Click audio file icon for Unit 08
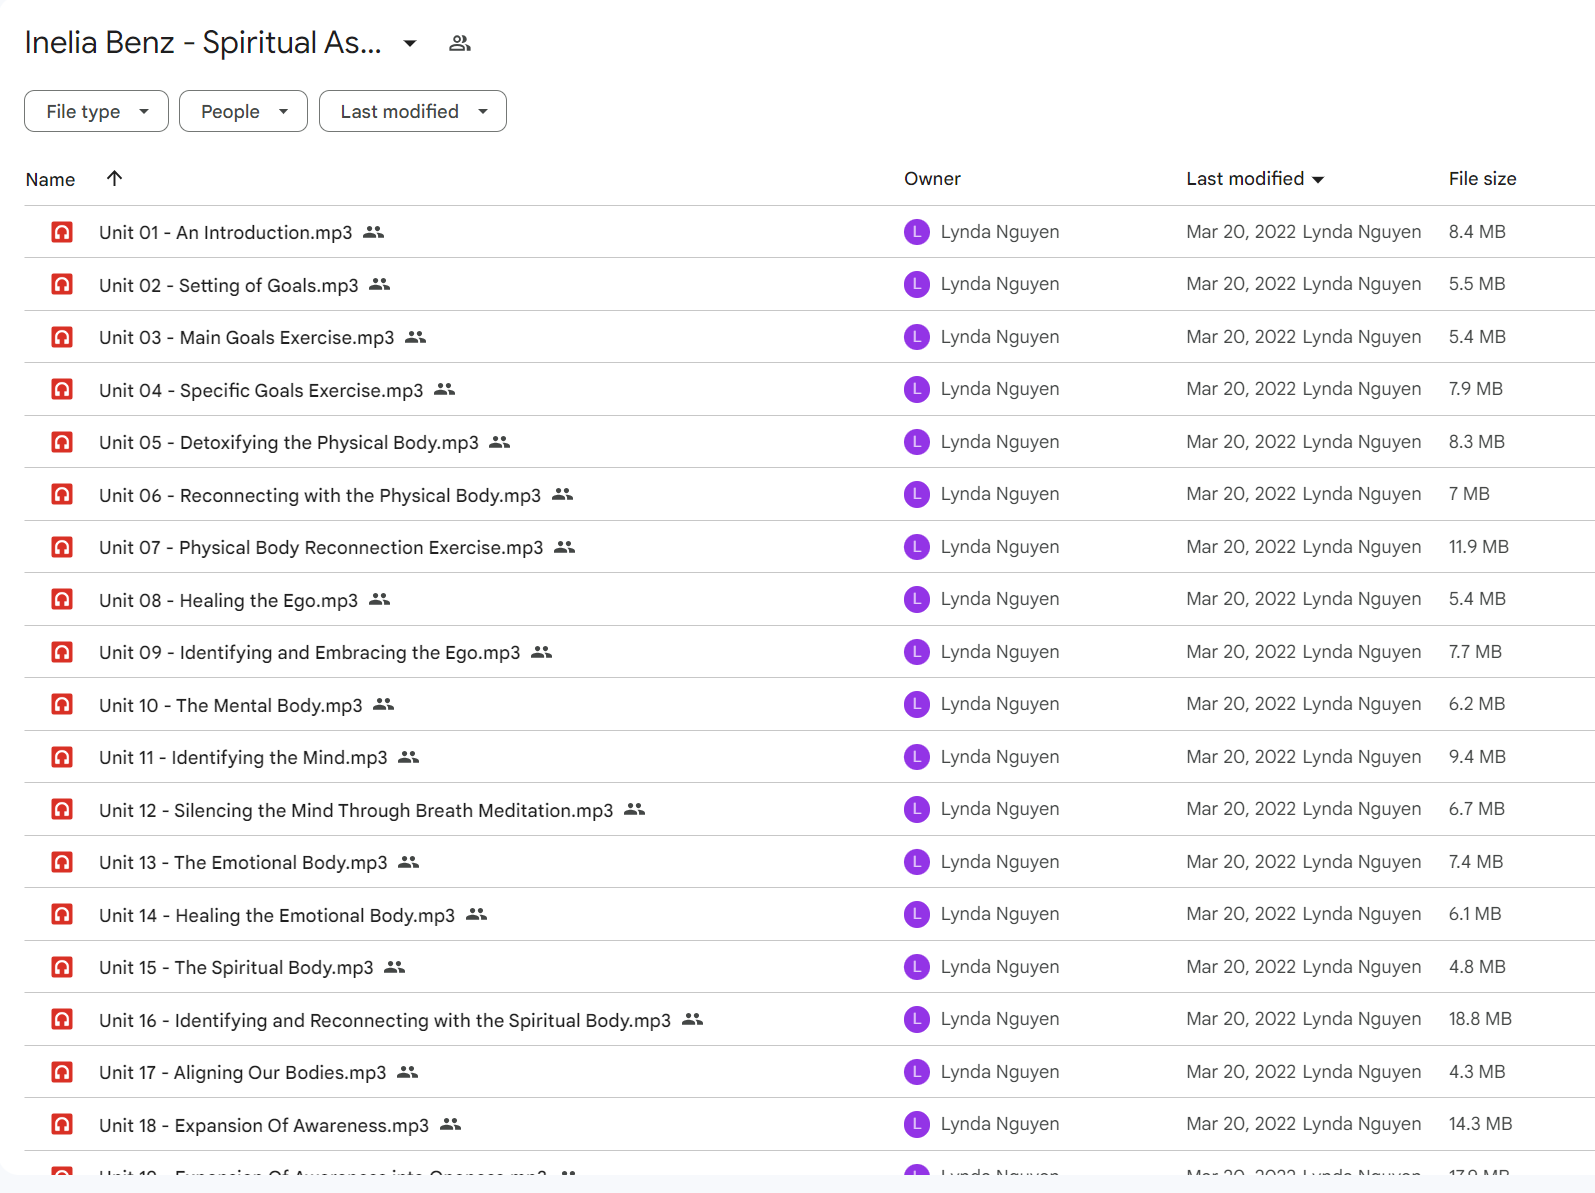1595x1193 pixels. tap(62, 599)
